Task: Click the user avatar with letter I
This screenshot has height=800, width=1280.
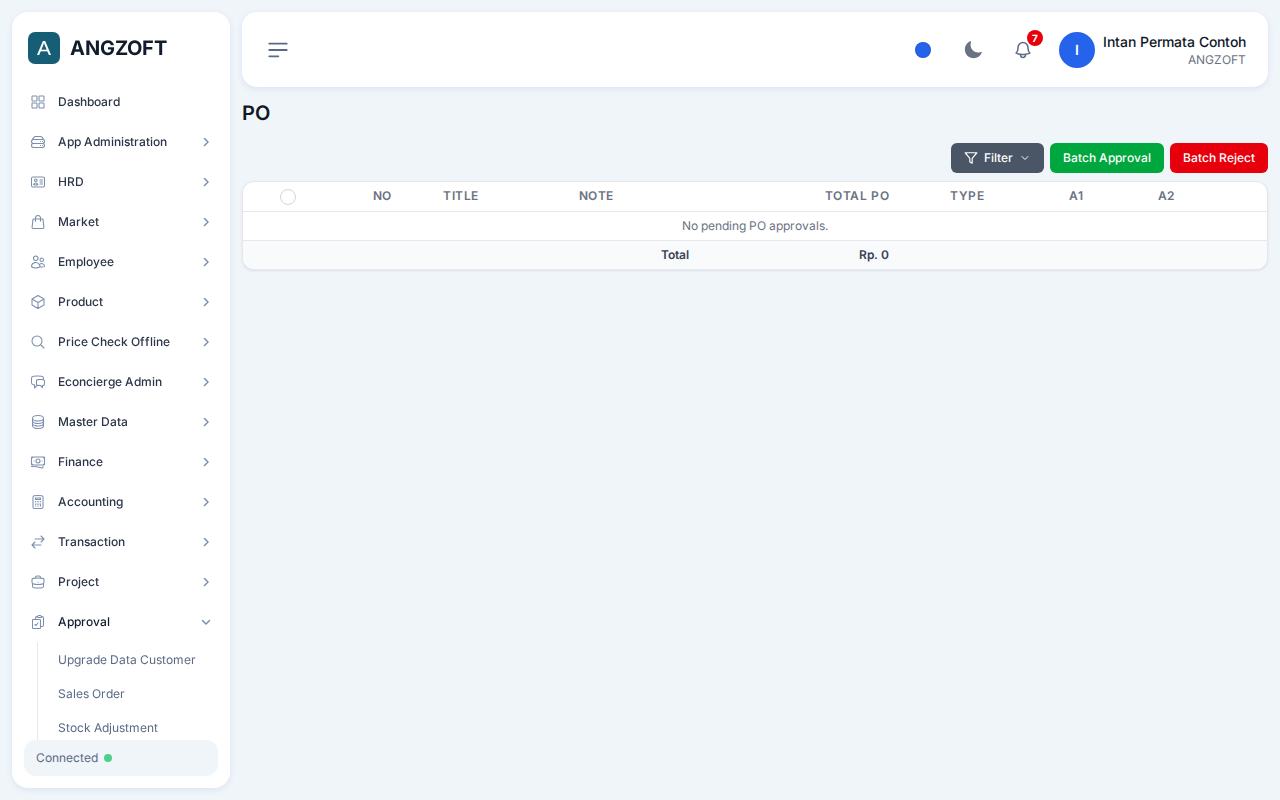Action: coord(1077,50)
